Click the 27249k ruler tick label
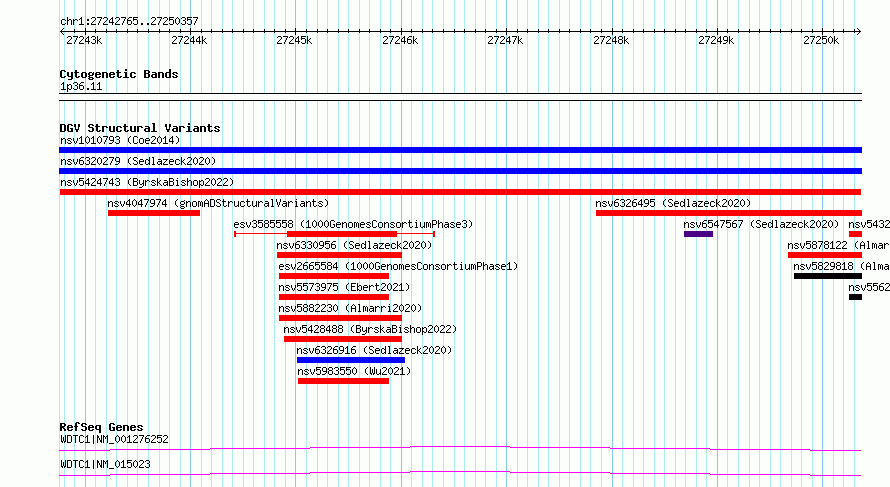890x487 pixels. (716, 41)
